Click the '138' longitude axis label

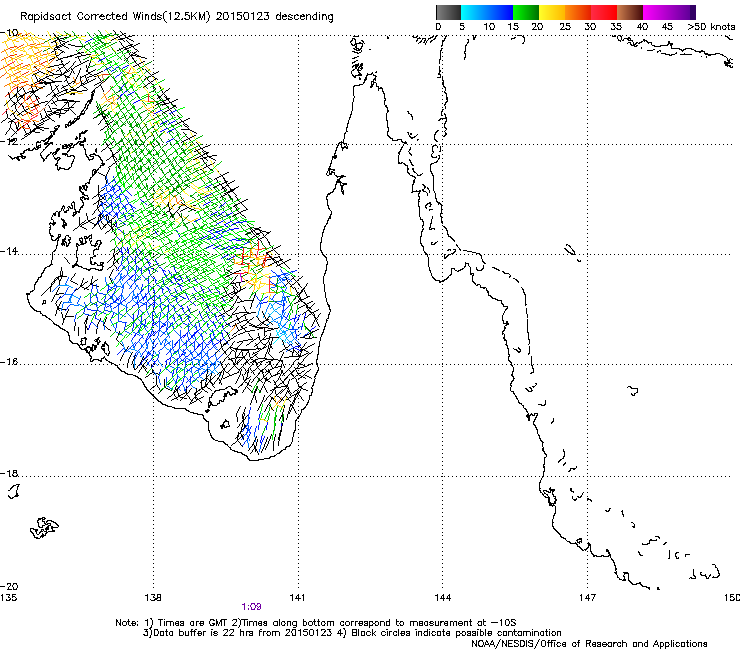[153, 598]
